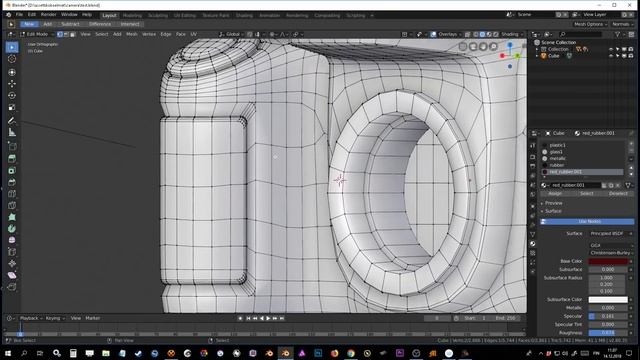Click the Deselect material button
640x360 pixels.
(x=618, y=194)
